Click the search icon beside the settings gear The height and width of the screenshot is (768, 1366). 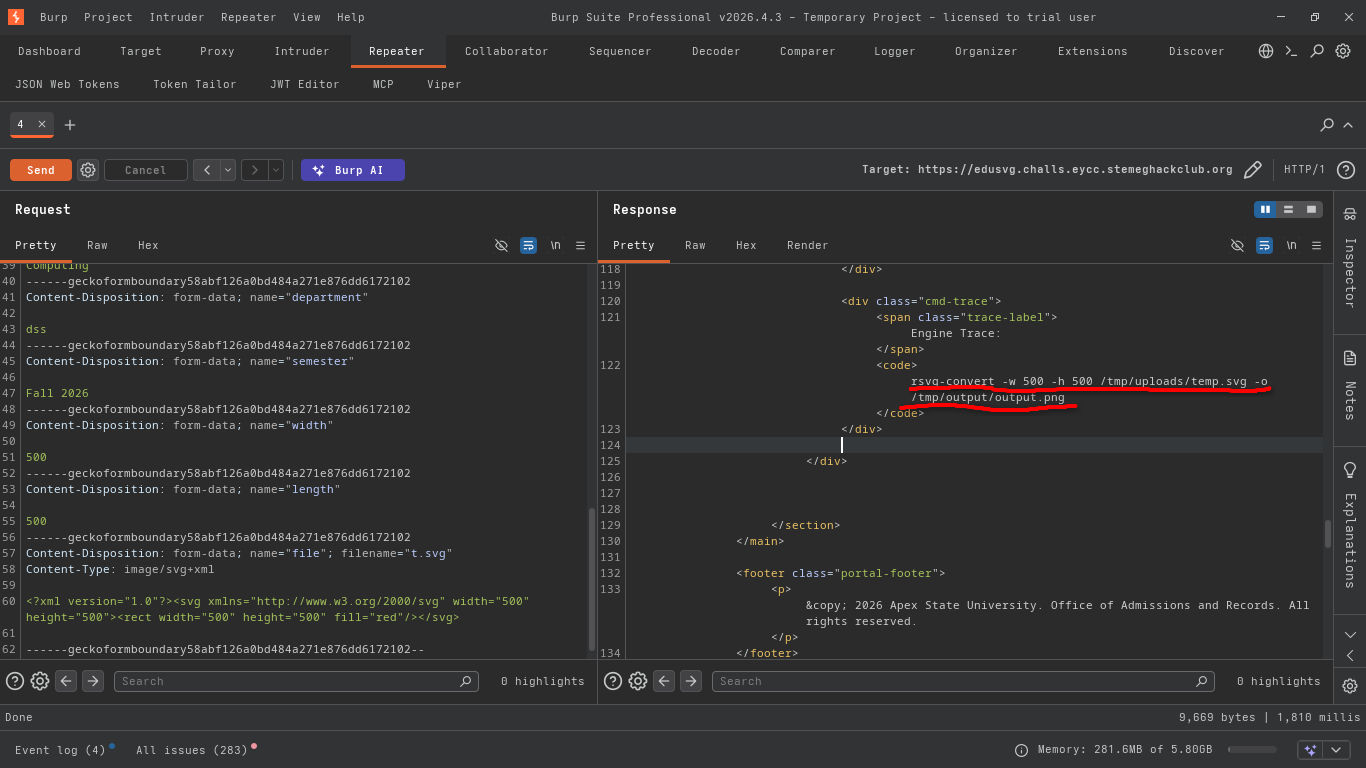click(1317, 51)
